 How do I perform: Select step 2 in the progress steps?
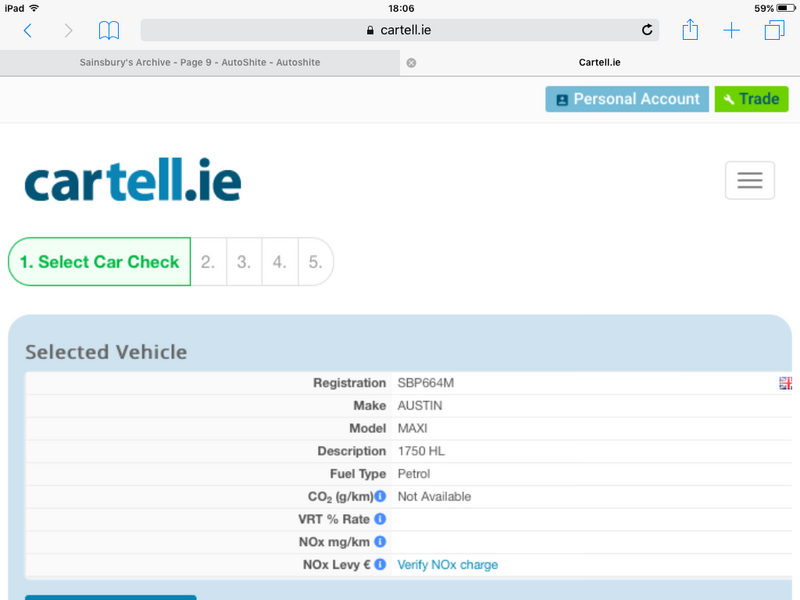pos(208,262)
